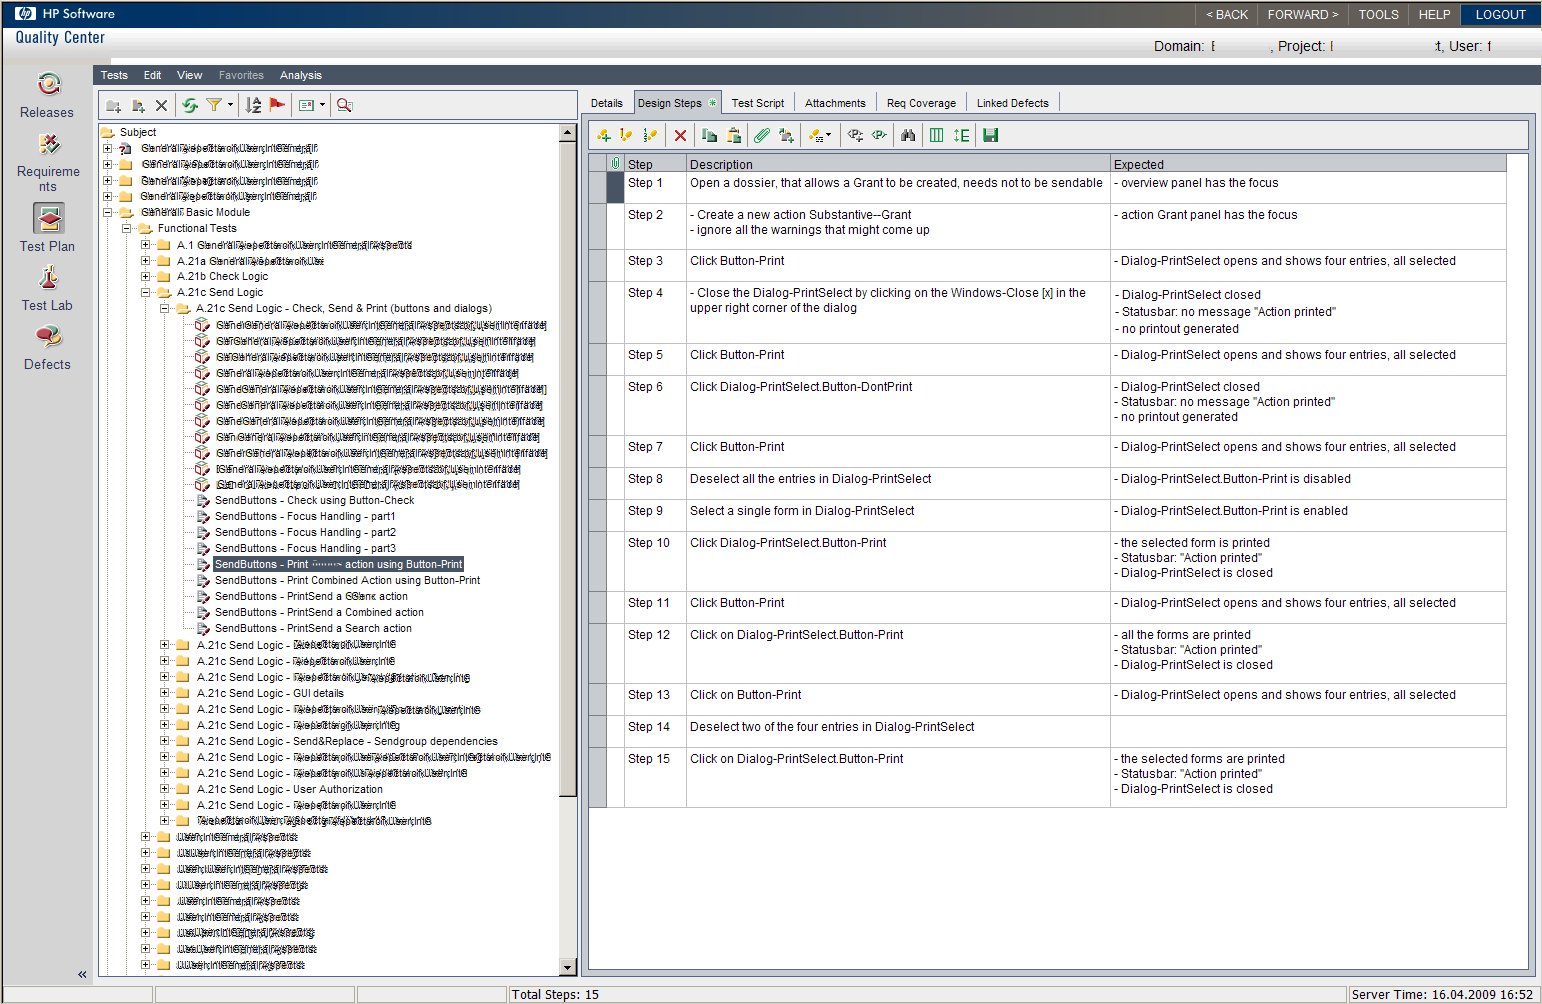This screenshot has width=1542, height=1004.
Task: Click tree scrollbar up arrow
Action: coord(568,132)
